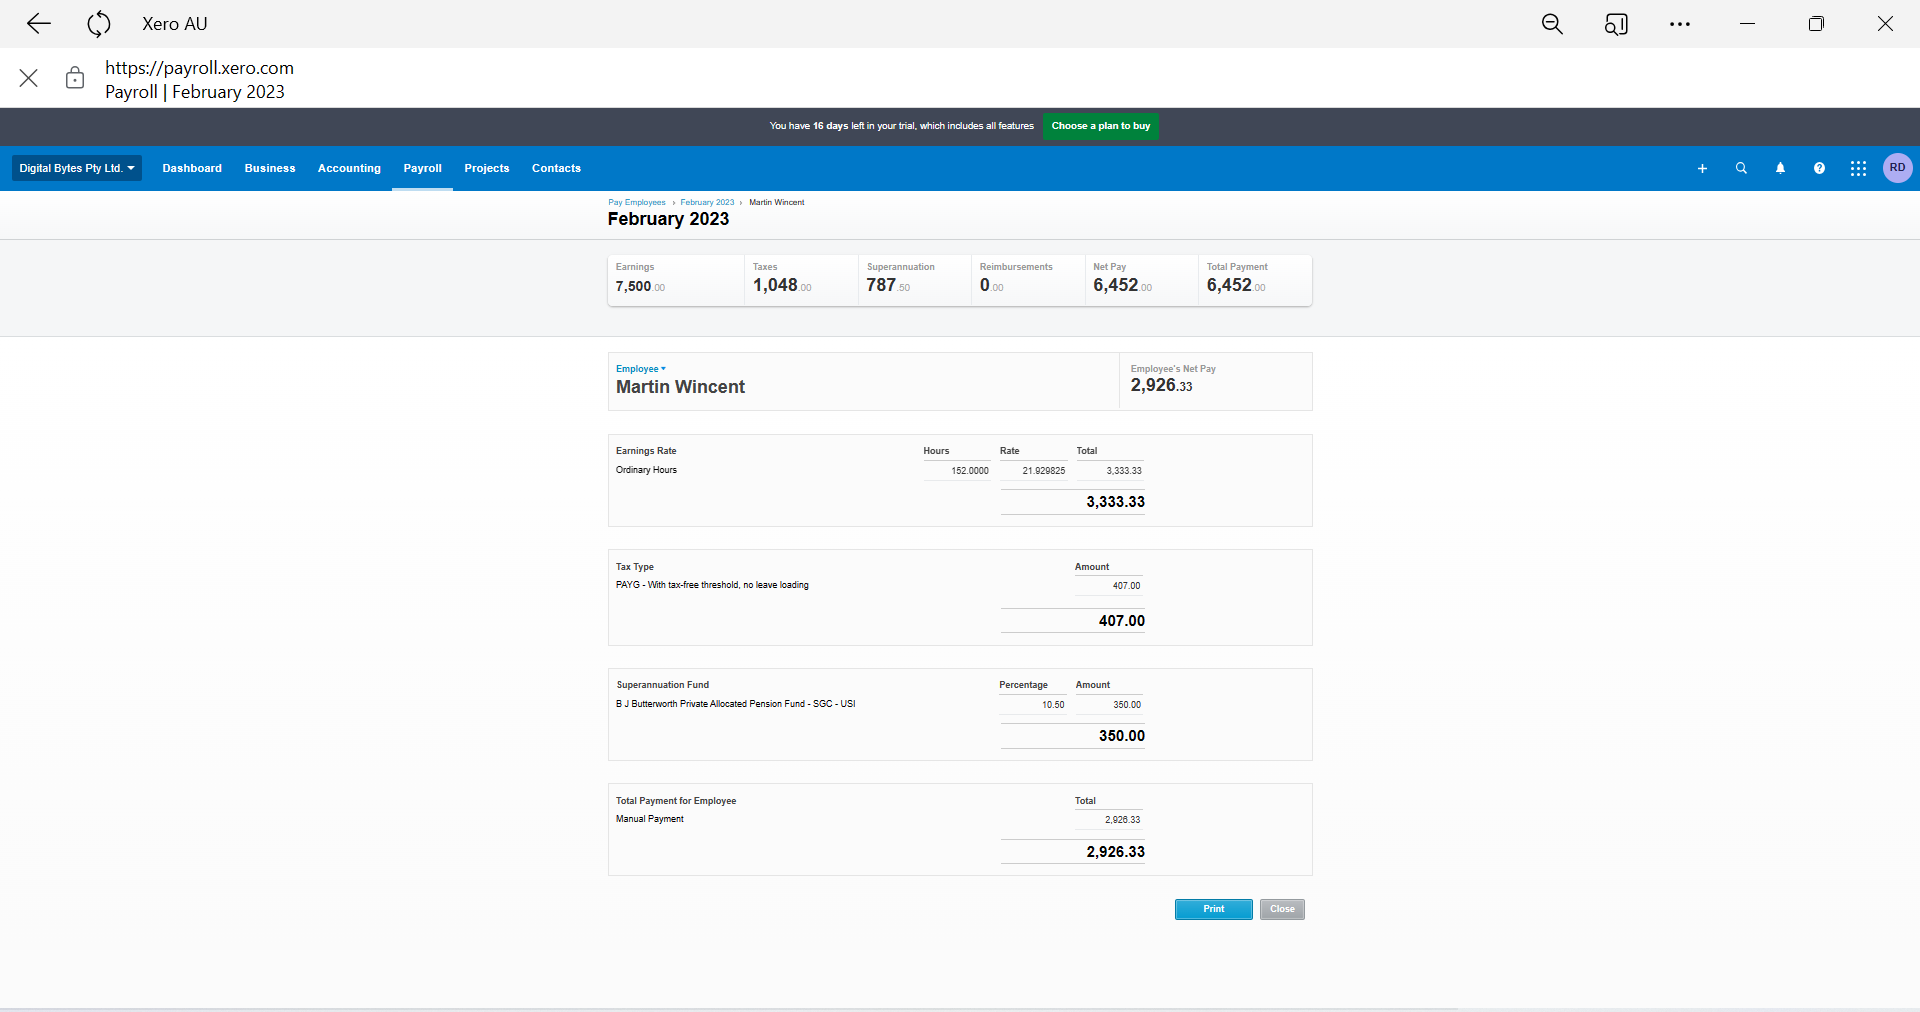The image size is (1920, 1012).
Task: Reload the page with refresh icon
Action: point(98,24)
